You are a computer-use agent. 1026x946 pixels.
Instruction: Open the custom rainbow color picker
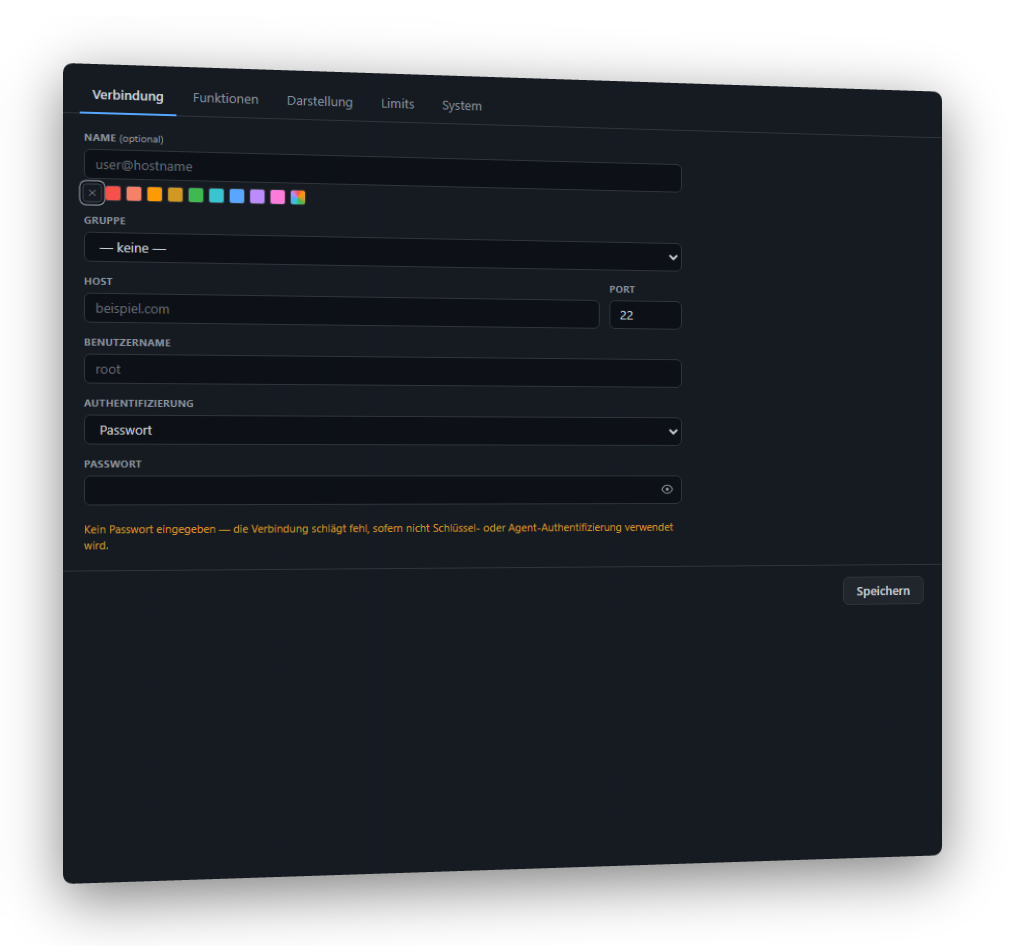(x=298, y=197)
